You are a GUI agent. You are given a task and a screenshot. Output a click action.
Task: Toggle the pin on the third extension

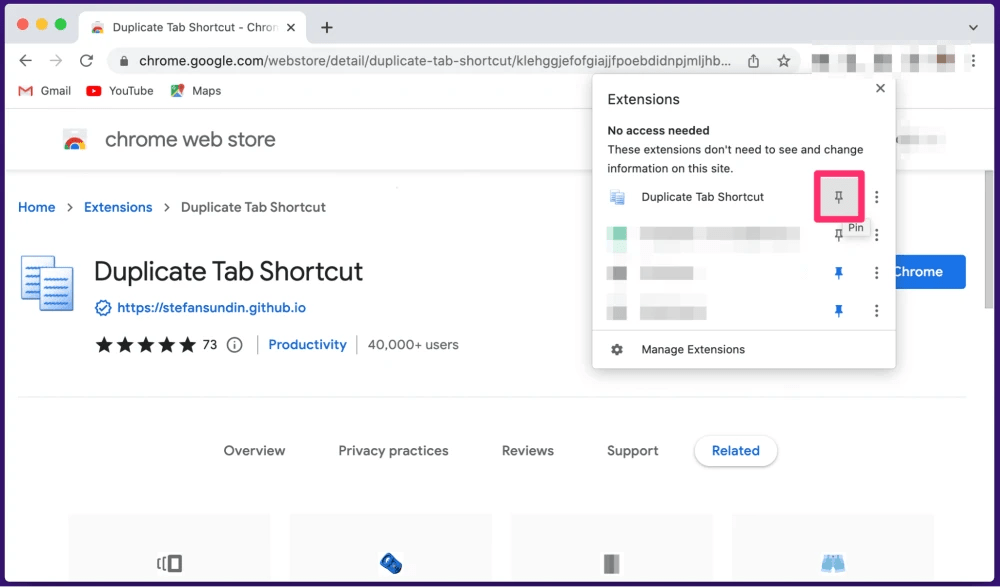point(838,272)
